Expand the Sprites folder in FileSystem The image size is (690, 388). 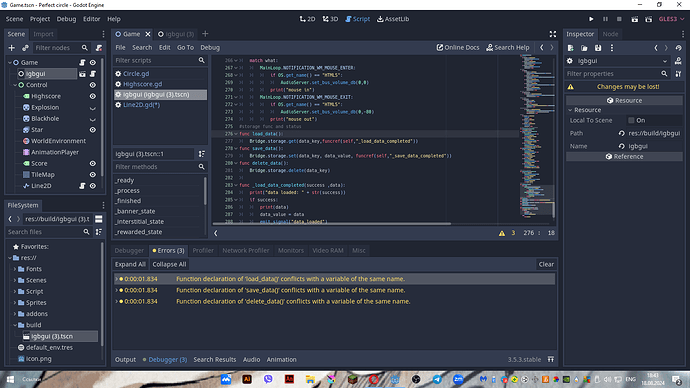pos(15,302)
